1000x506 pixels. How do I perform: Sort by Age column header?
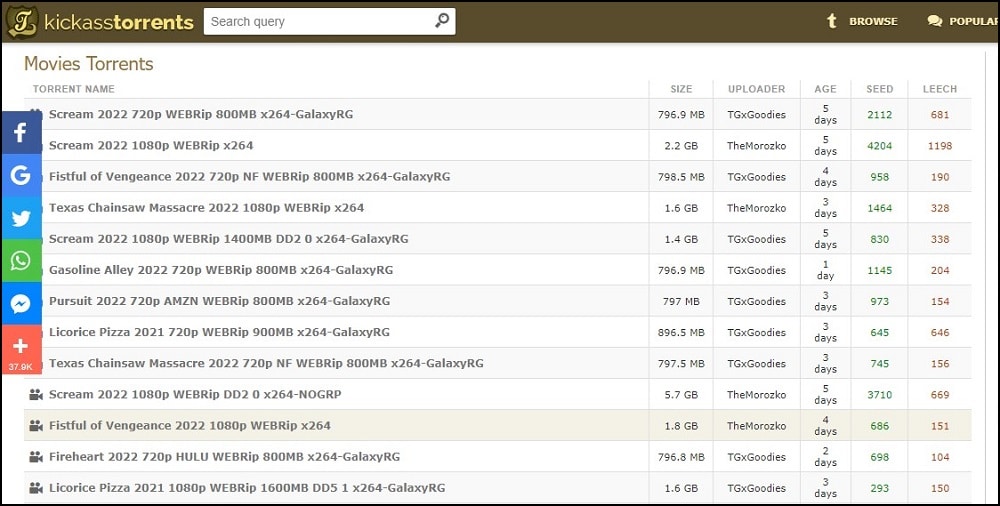(825, 89)
